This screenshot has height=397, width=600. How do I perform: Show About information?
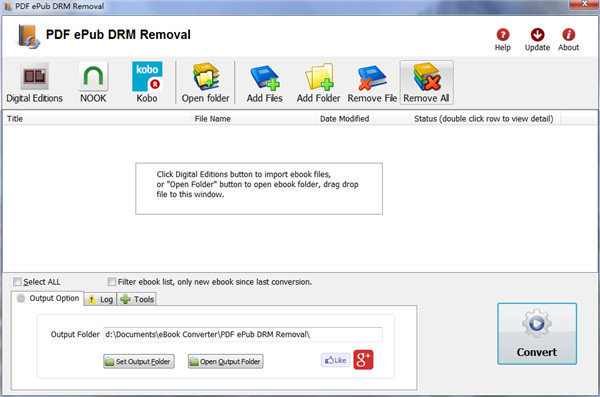[x=568, y=39]
